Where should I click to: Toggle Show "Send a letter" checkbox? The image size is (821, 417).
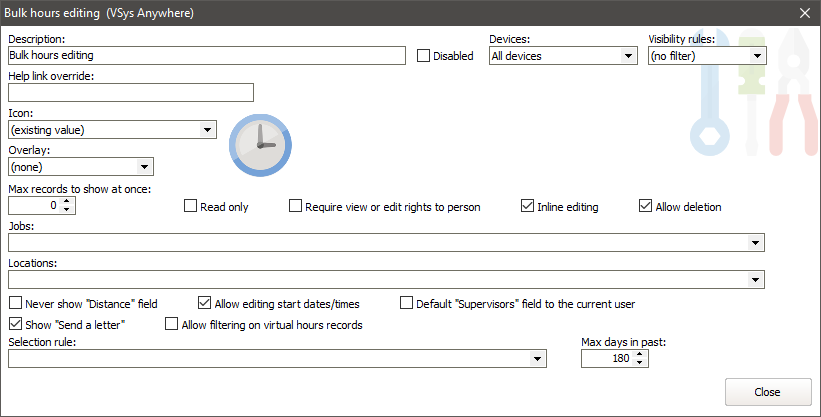[15, 324]
